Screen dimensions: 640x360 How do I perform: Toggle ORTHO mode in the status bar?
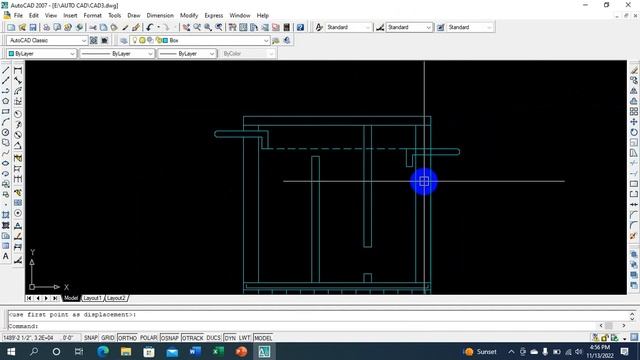pyautogui.click(x=127, y=338)
